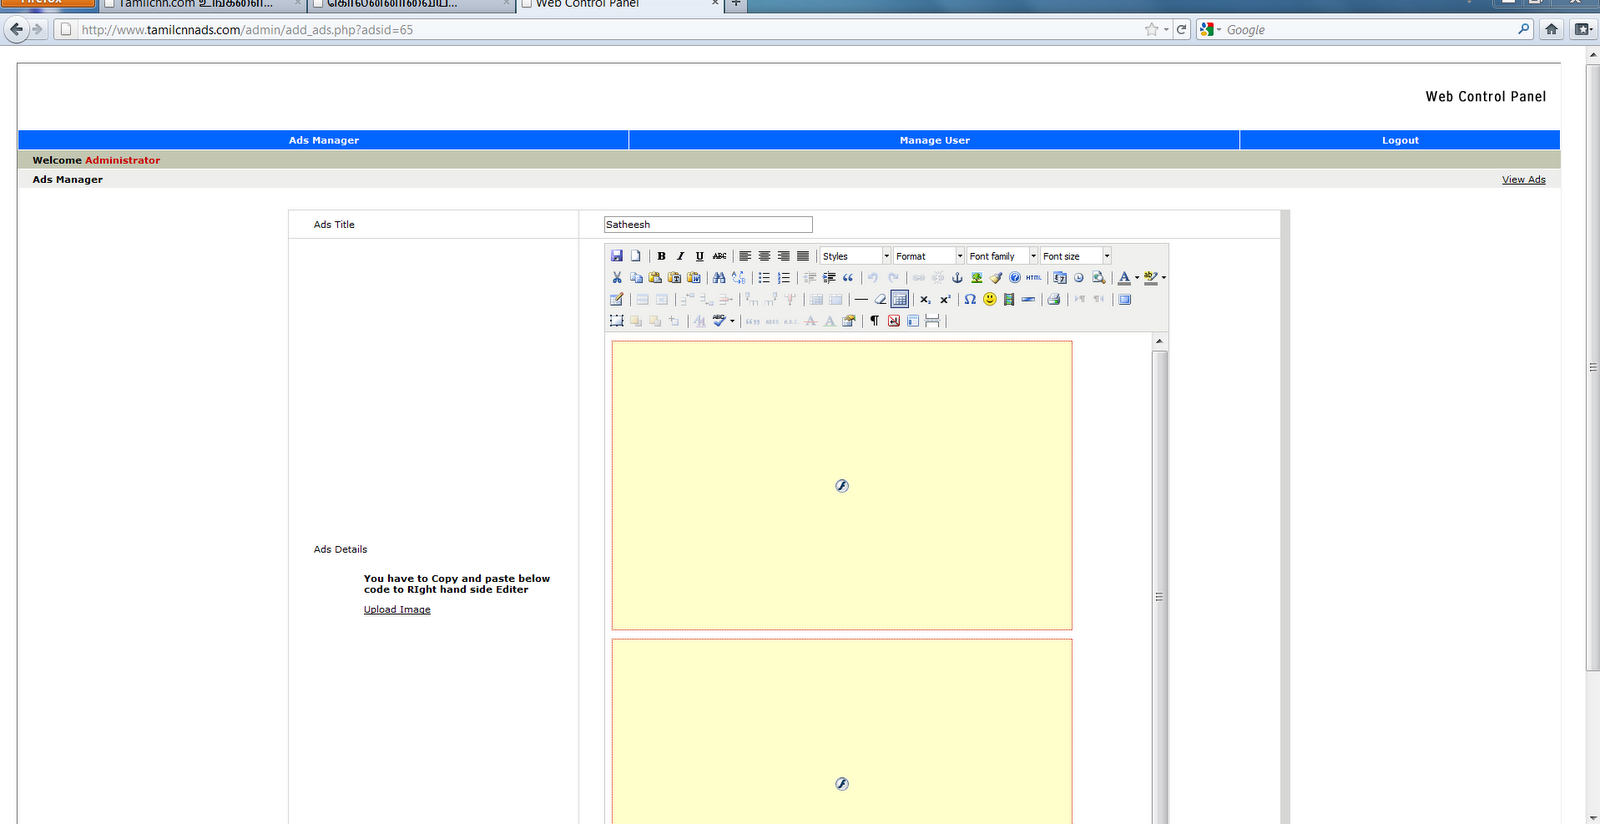Image resolution: width=1600 pixels, height=824 pixels.
Task: Open the Font size dropdown
Action: 1076,256
